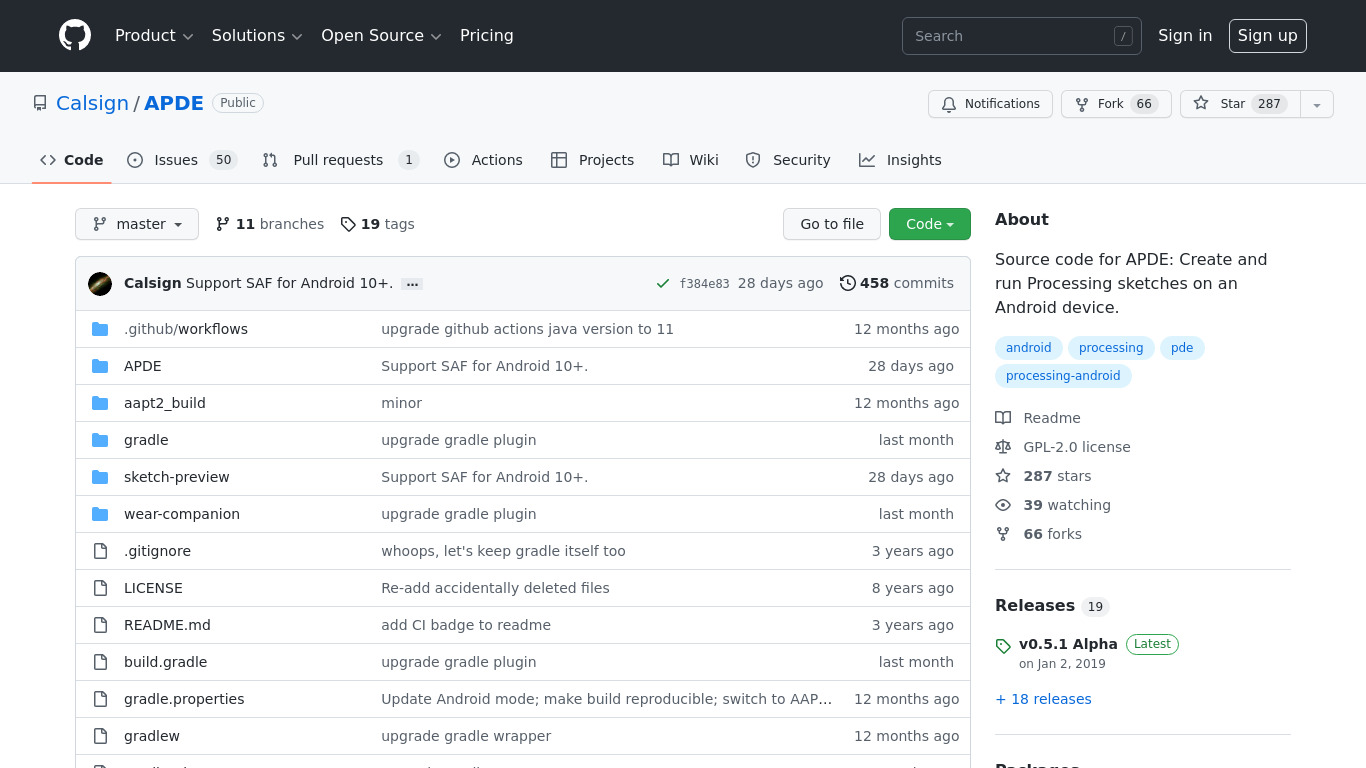
Task: Open the Calsign owner link
Action: [92, 103]
